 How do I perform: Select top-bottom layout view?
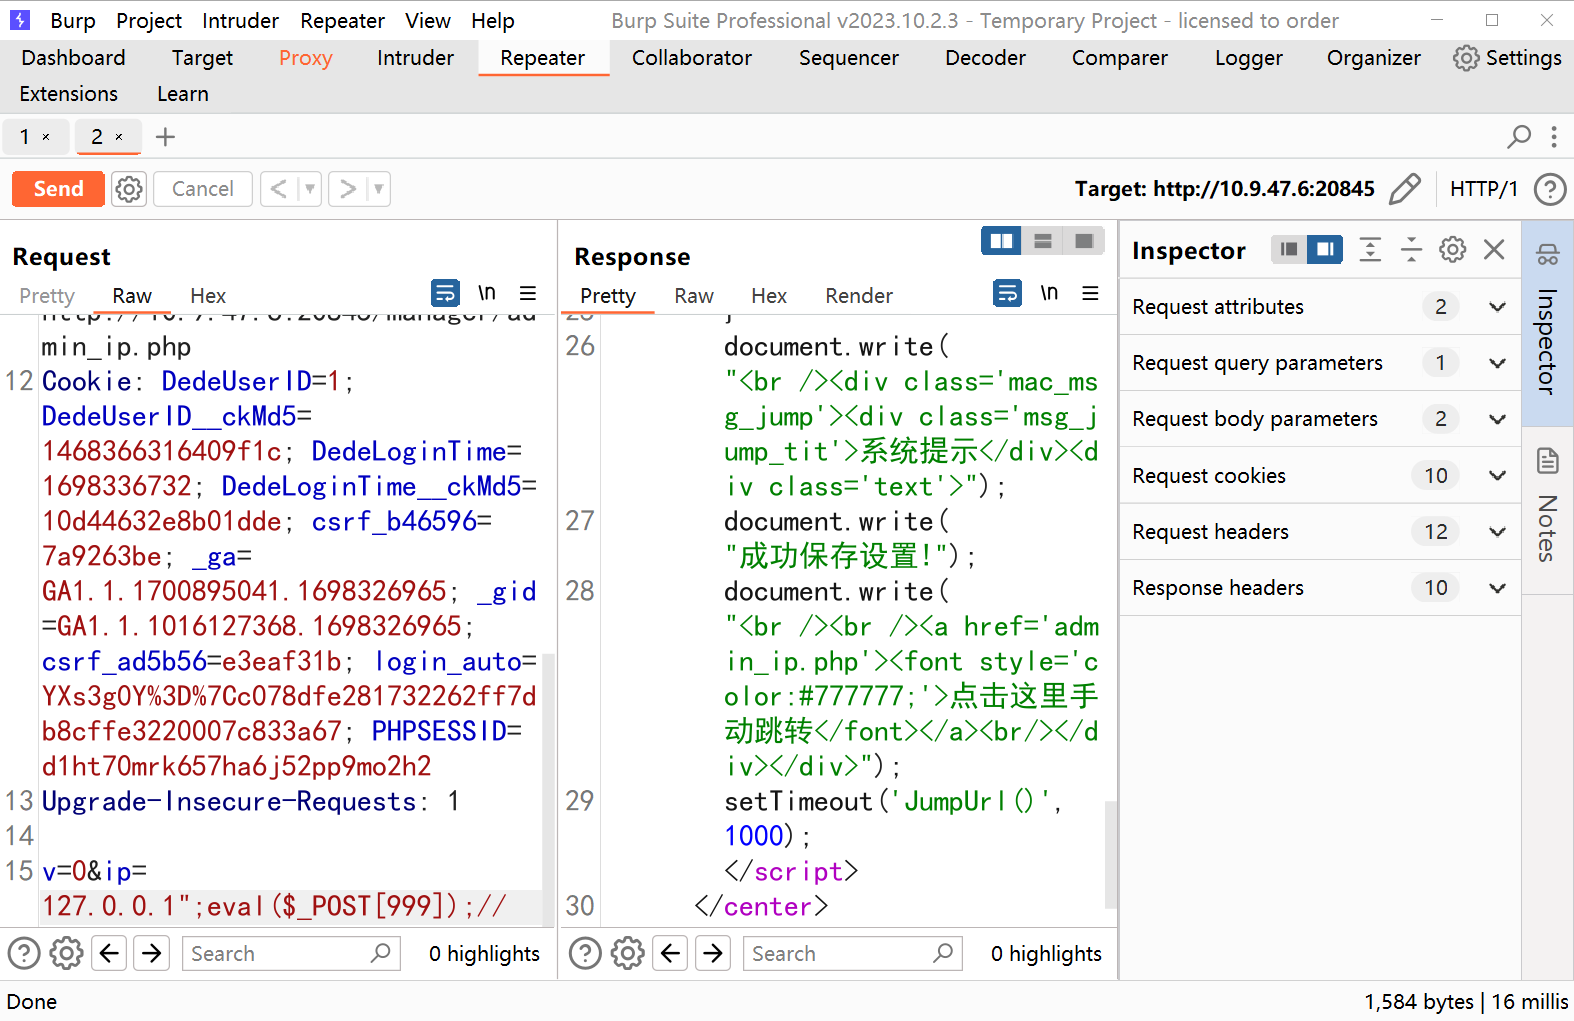coord(1043,241)
